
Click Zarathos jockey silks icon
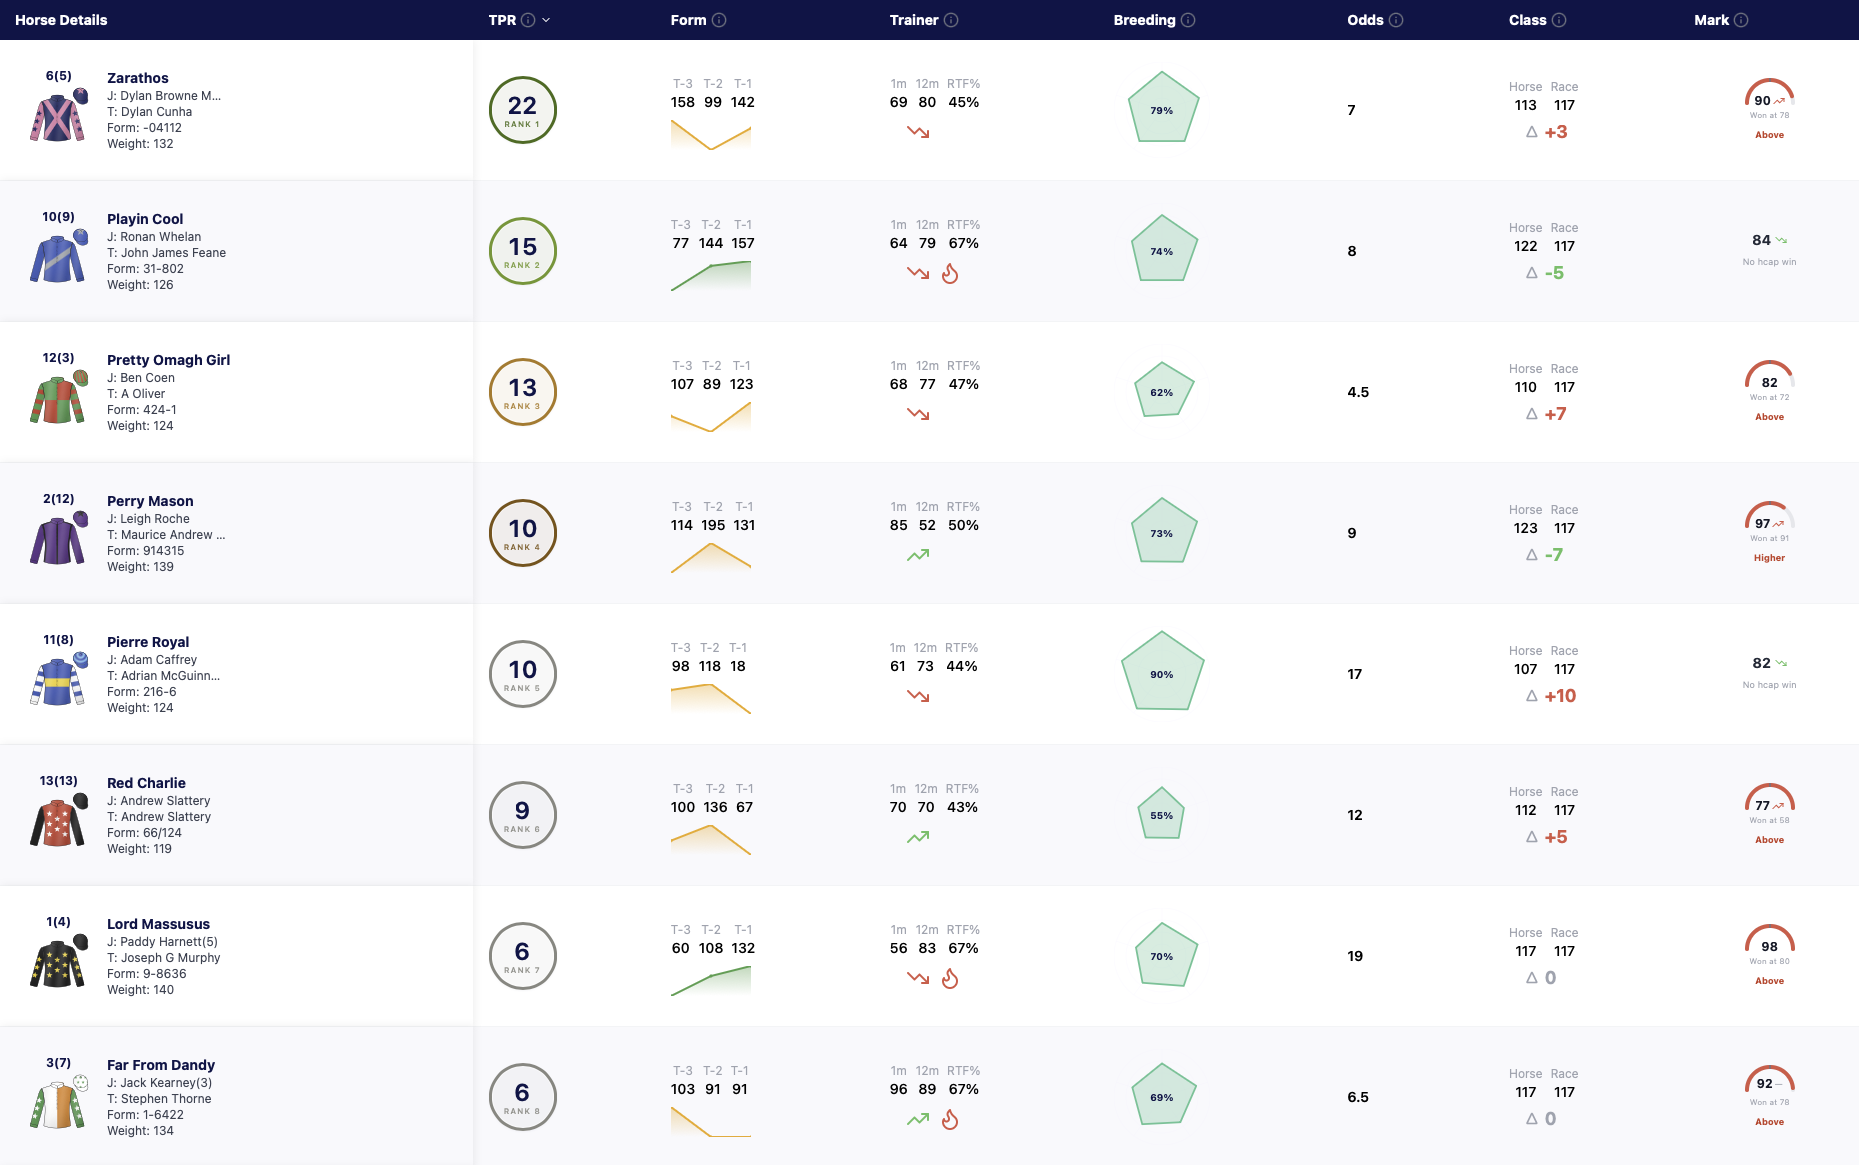[58, 115]
